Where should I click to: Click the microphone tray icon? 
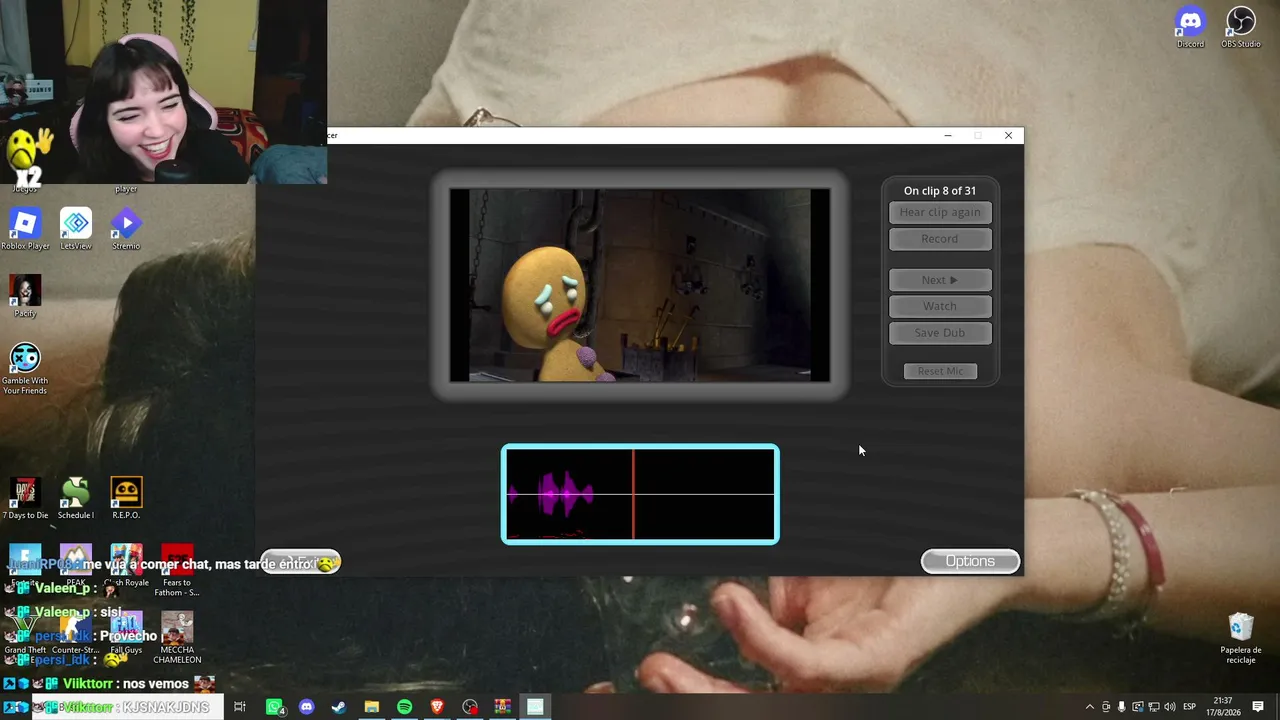pyautogui.click(x=1122, y=707)
